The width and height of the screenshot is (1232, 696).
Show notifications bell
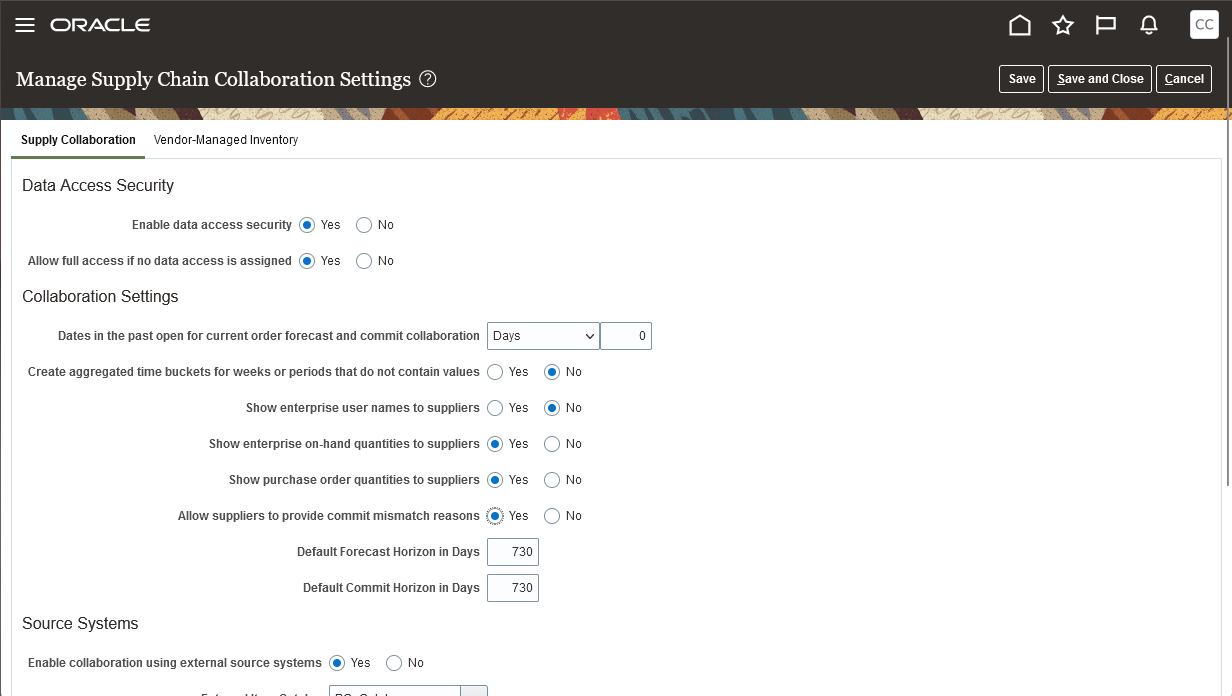click(x=1149, y=25)
